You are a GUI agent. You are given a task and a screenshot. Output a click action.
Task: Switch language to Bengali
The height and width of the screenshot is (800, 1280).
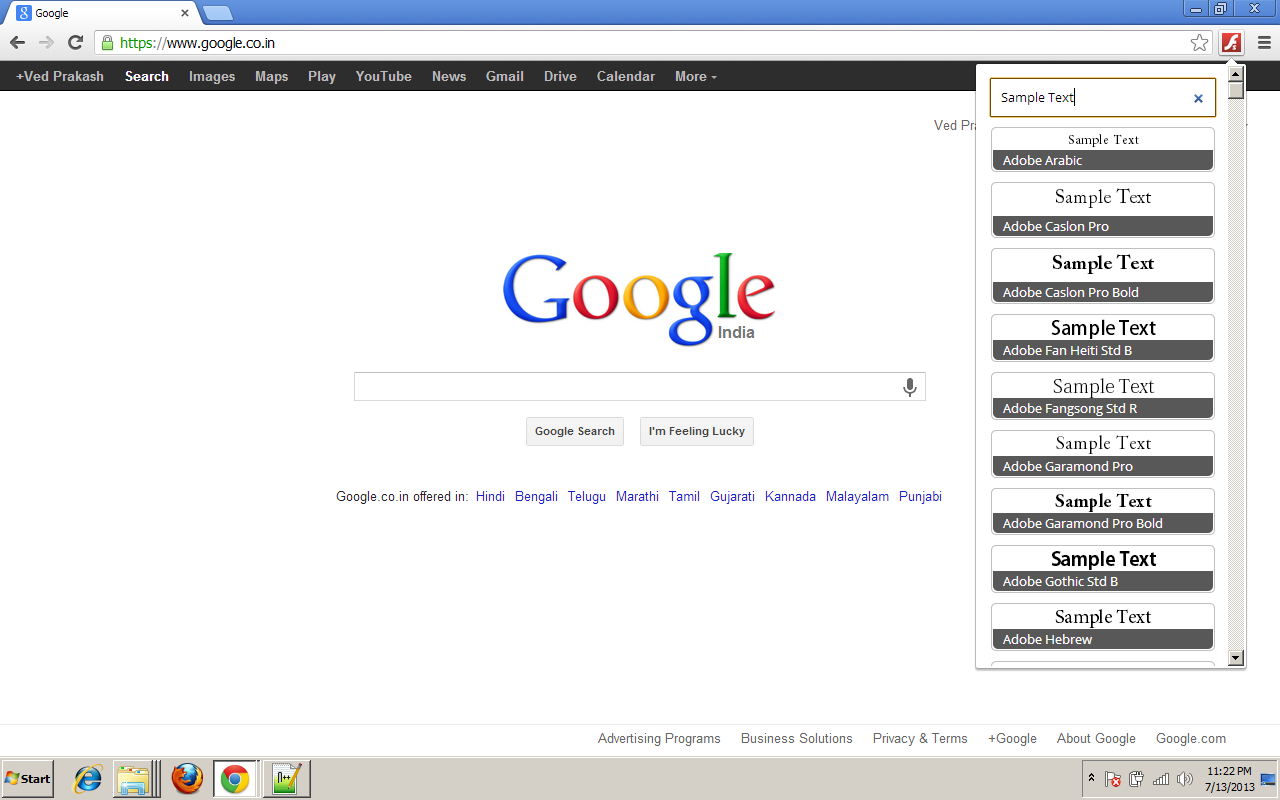[536, 496]
